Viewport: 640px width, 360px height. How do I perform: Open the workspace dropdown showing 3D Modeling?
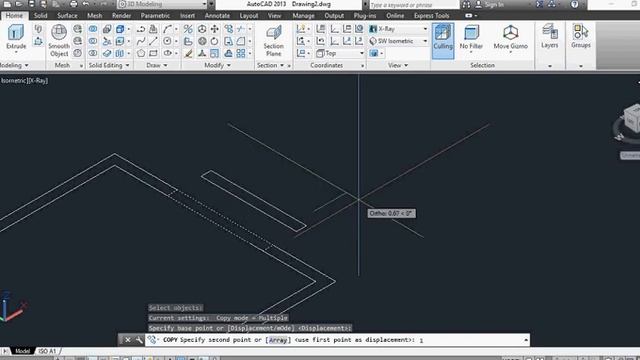[162, 4]
